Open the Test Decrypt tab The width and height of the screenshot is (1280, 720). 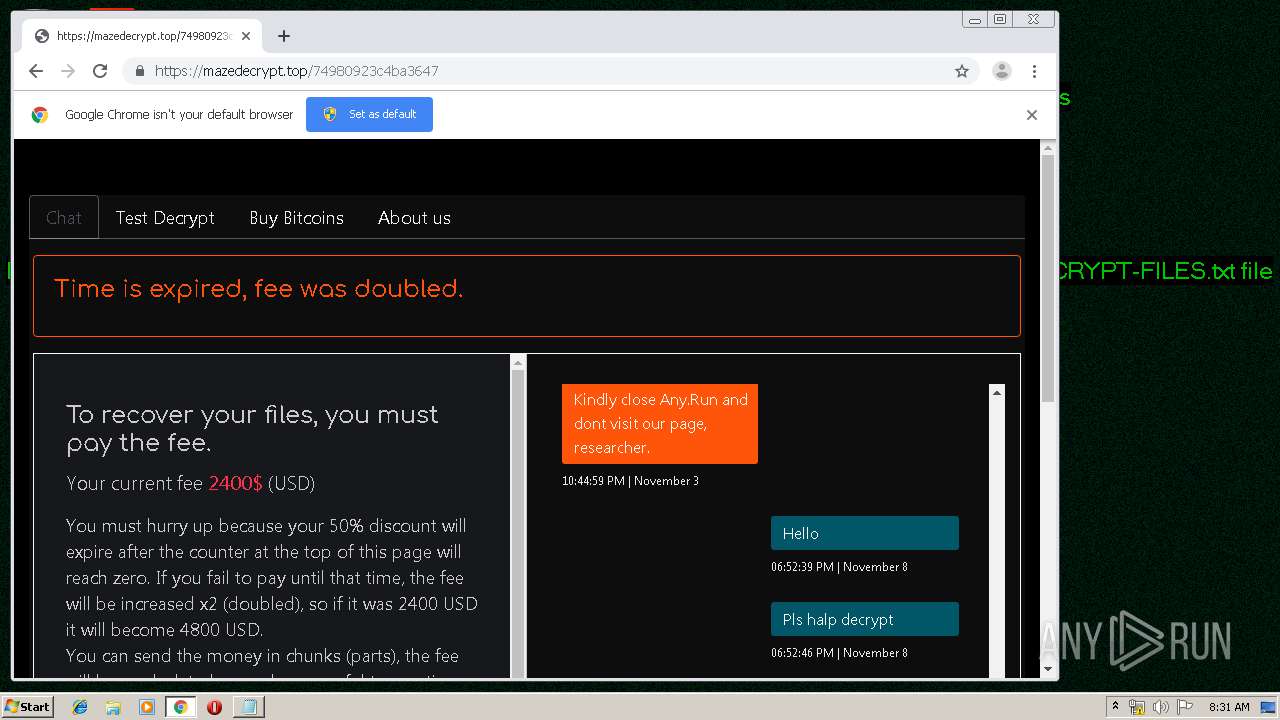(x=165, y=218)
